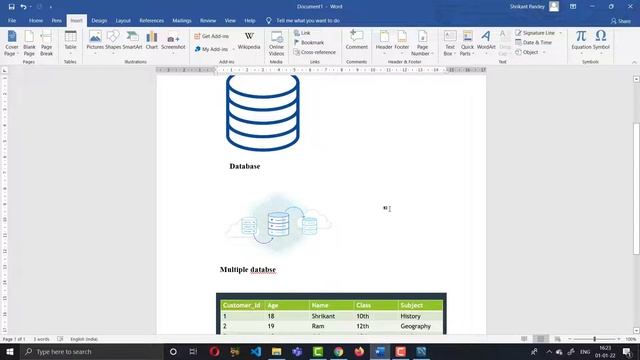
Task: Collapse the ribbon with the chevron
Action: click(634, 62)
